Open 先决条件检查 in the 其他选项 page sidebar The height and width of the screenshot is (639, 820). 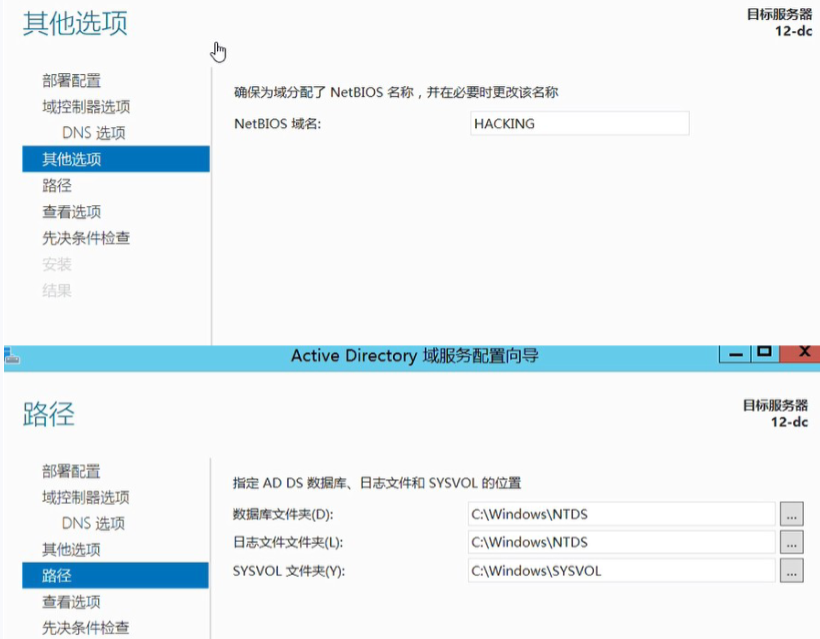(x=86, y=238)
